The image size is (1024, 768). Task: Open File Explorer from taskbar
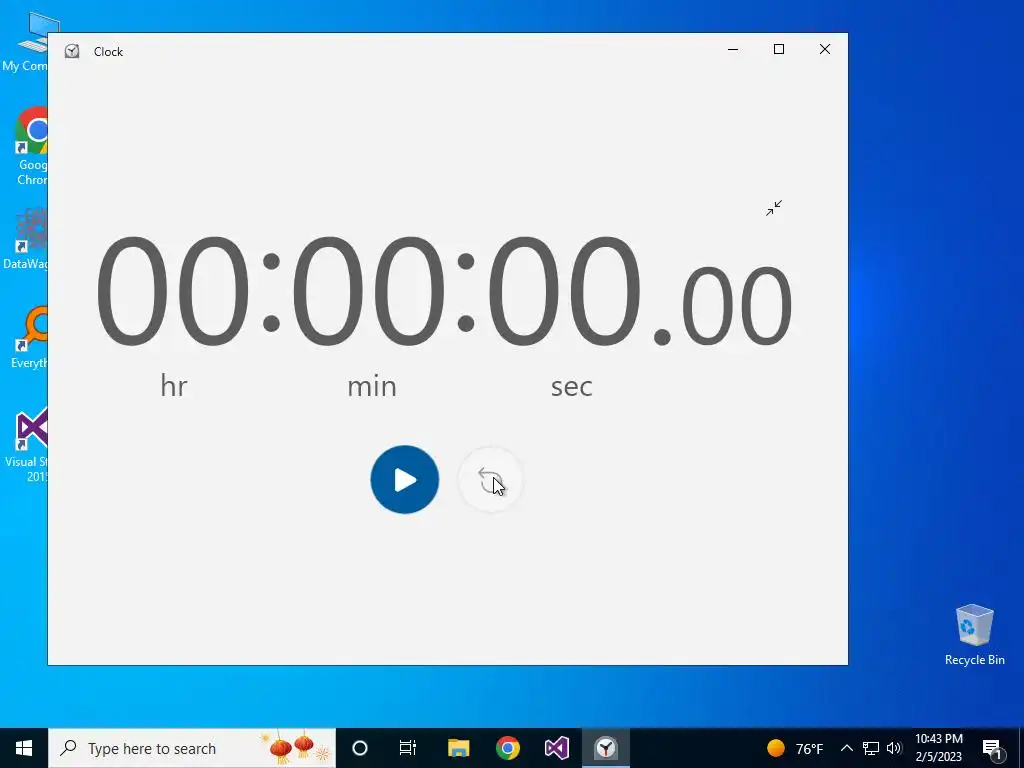pyautogui.click(x=458, y=748)
